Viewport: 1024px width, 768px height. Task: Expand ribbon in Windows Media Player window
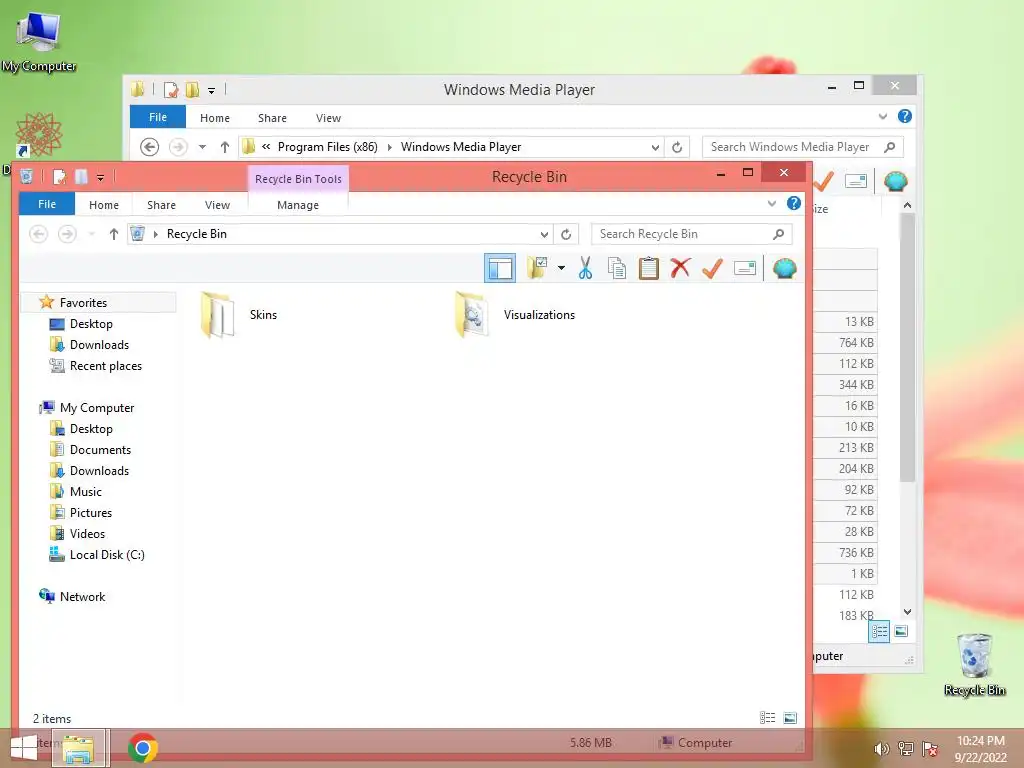[883, 117]
